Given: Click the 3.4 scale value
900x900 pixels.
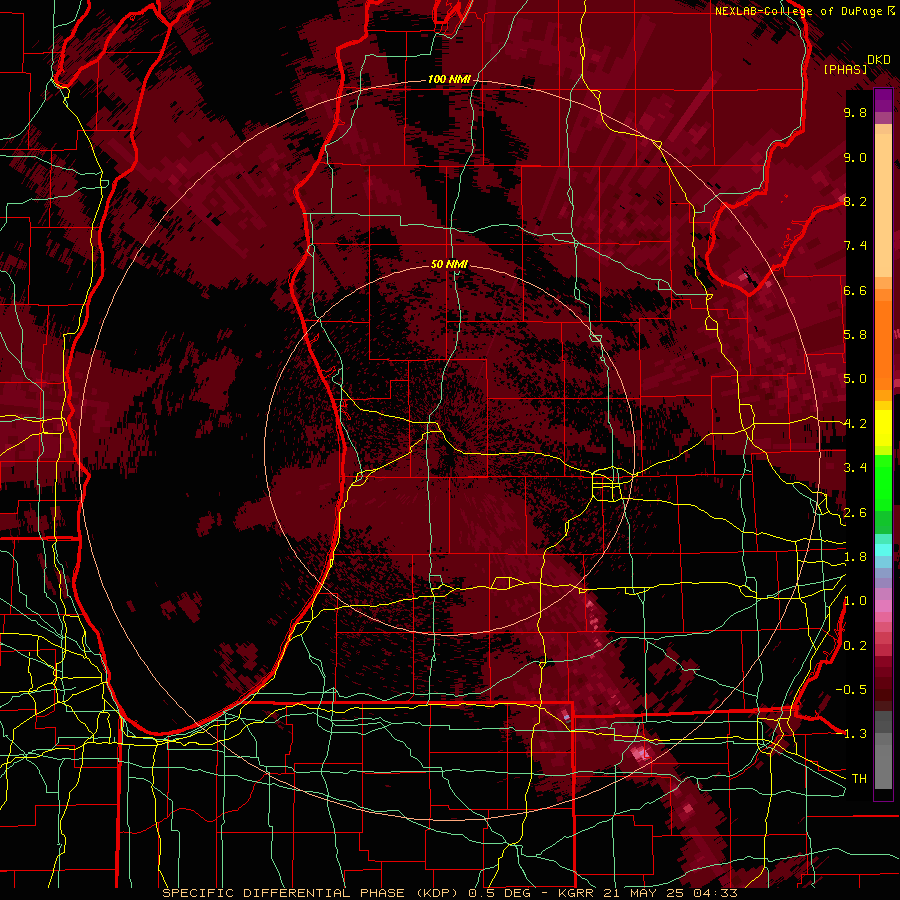Looking at the screenshot, I should click(x=855, y=468).
